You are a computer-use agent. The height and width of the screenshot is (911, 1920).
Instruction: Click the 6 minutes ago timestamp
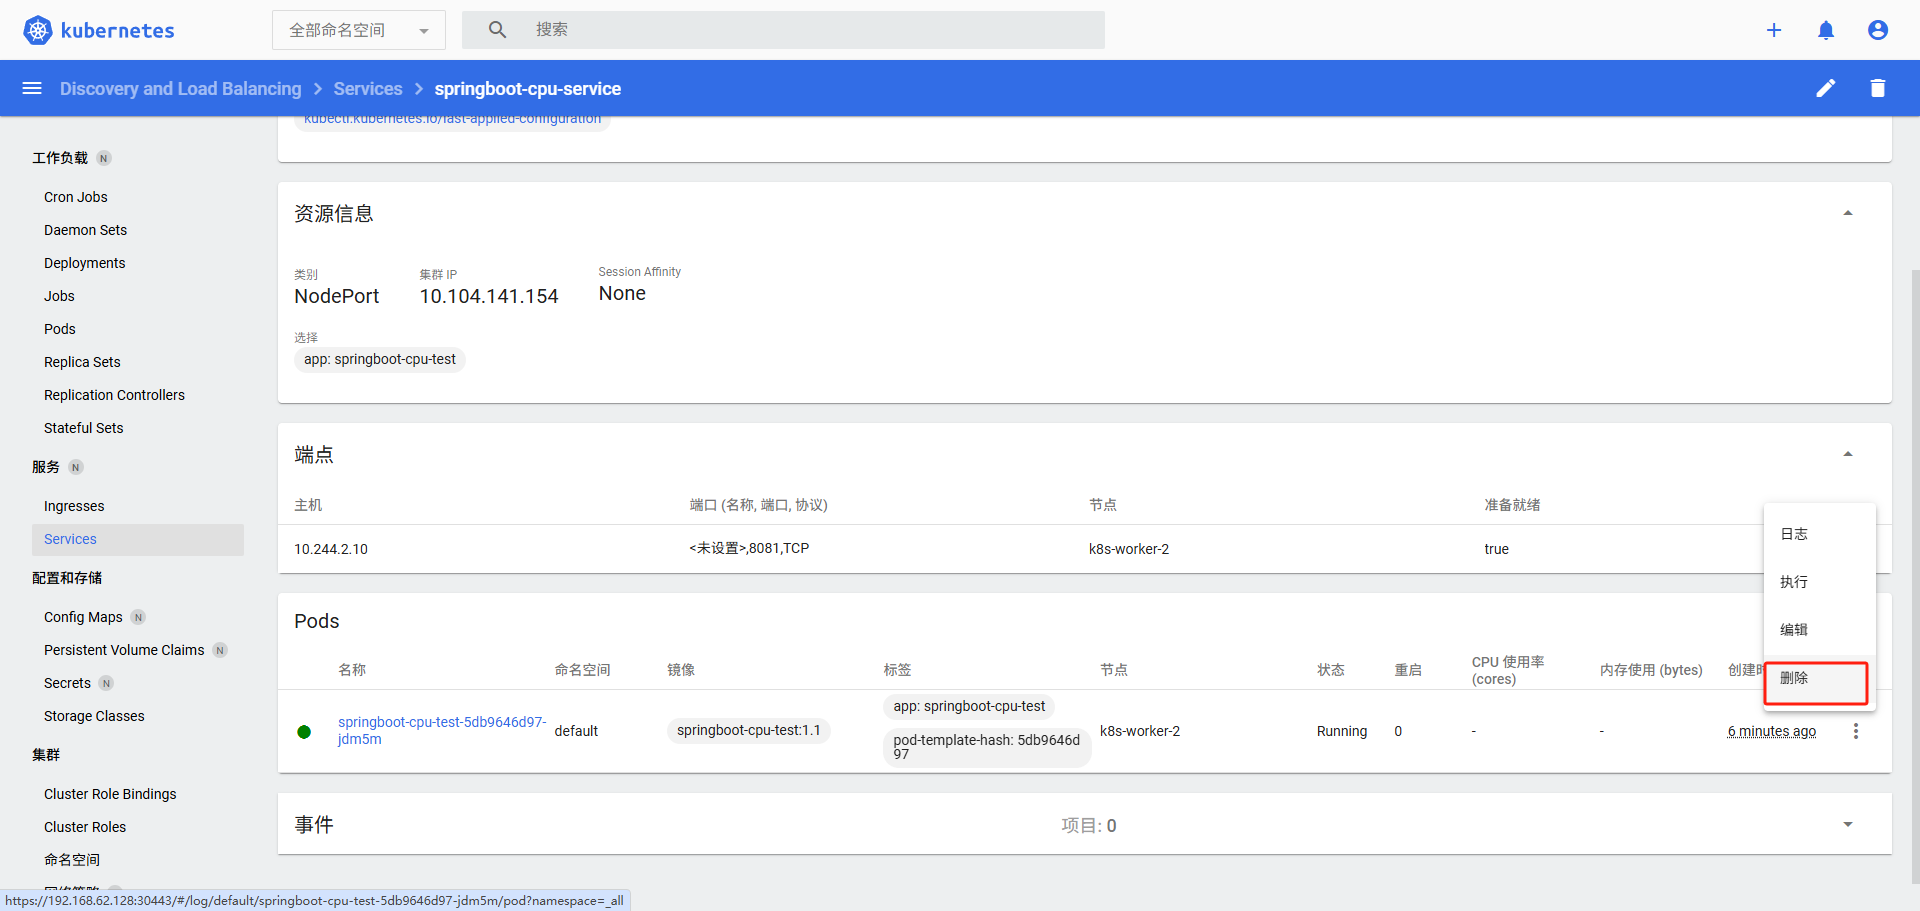(x=1772, y=731)
